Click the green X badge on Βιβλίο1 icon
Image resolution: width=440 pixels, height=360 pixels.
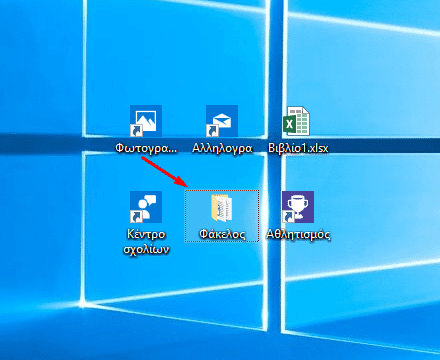click(289, 125)
